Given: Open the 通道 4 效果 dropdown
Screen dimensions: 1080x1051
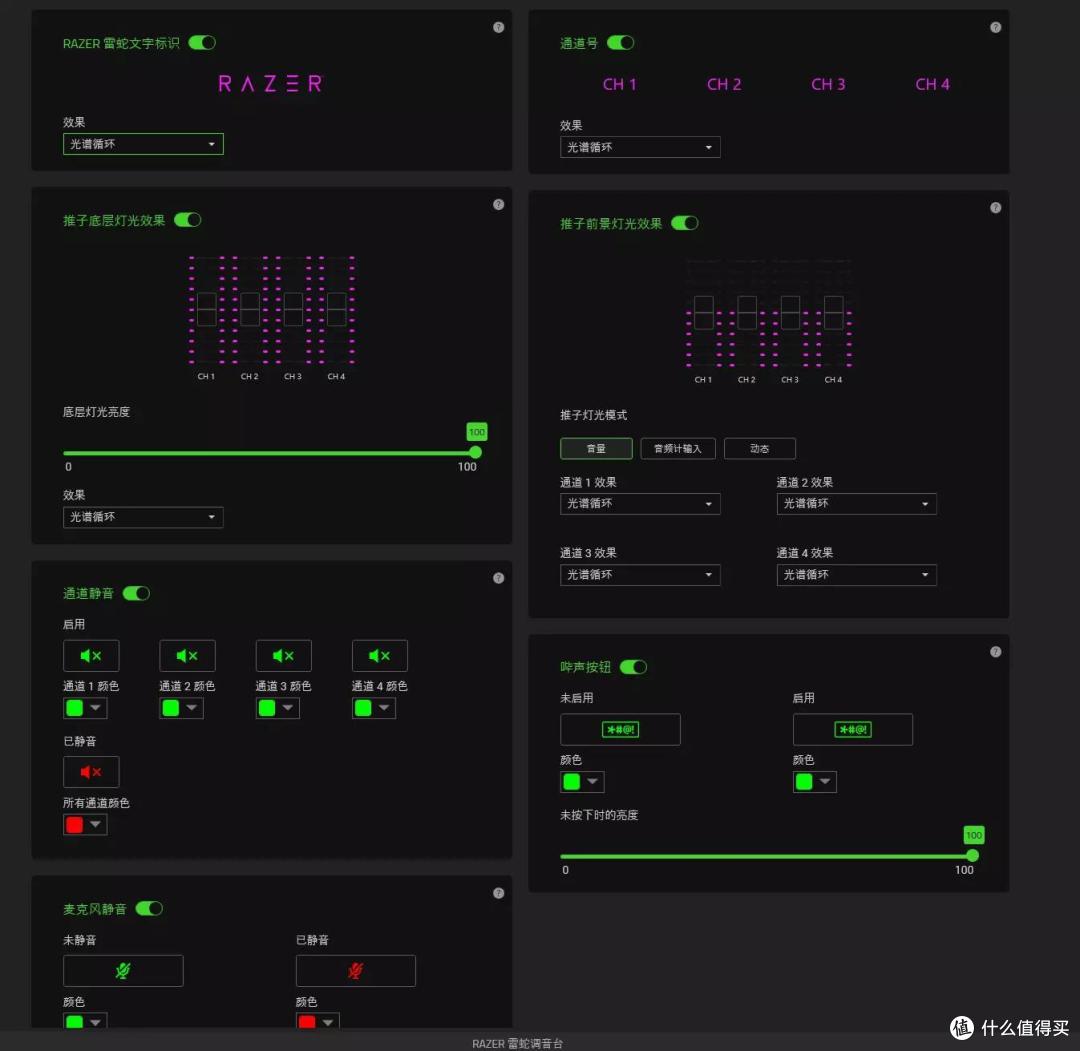Looking at the screenshot, I should click(857, 574).
